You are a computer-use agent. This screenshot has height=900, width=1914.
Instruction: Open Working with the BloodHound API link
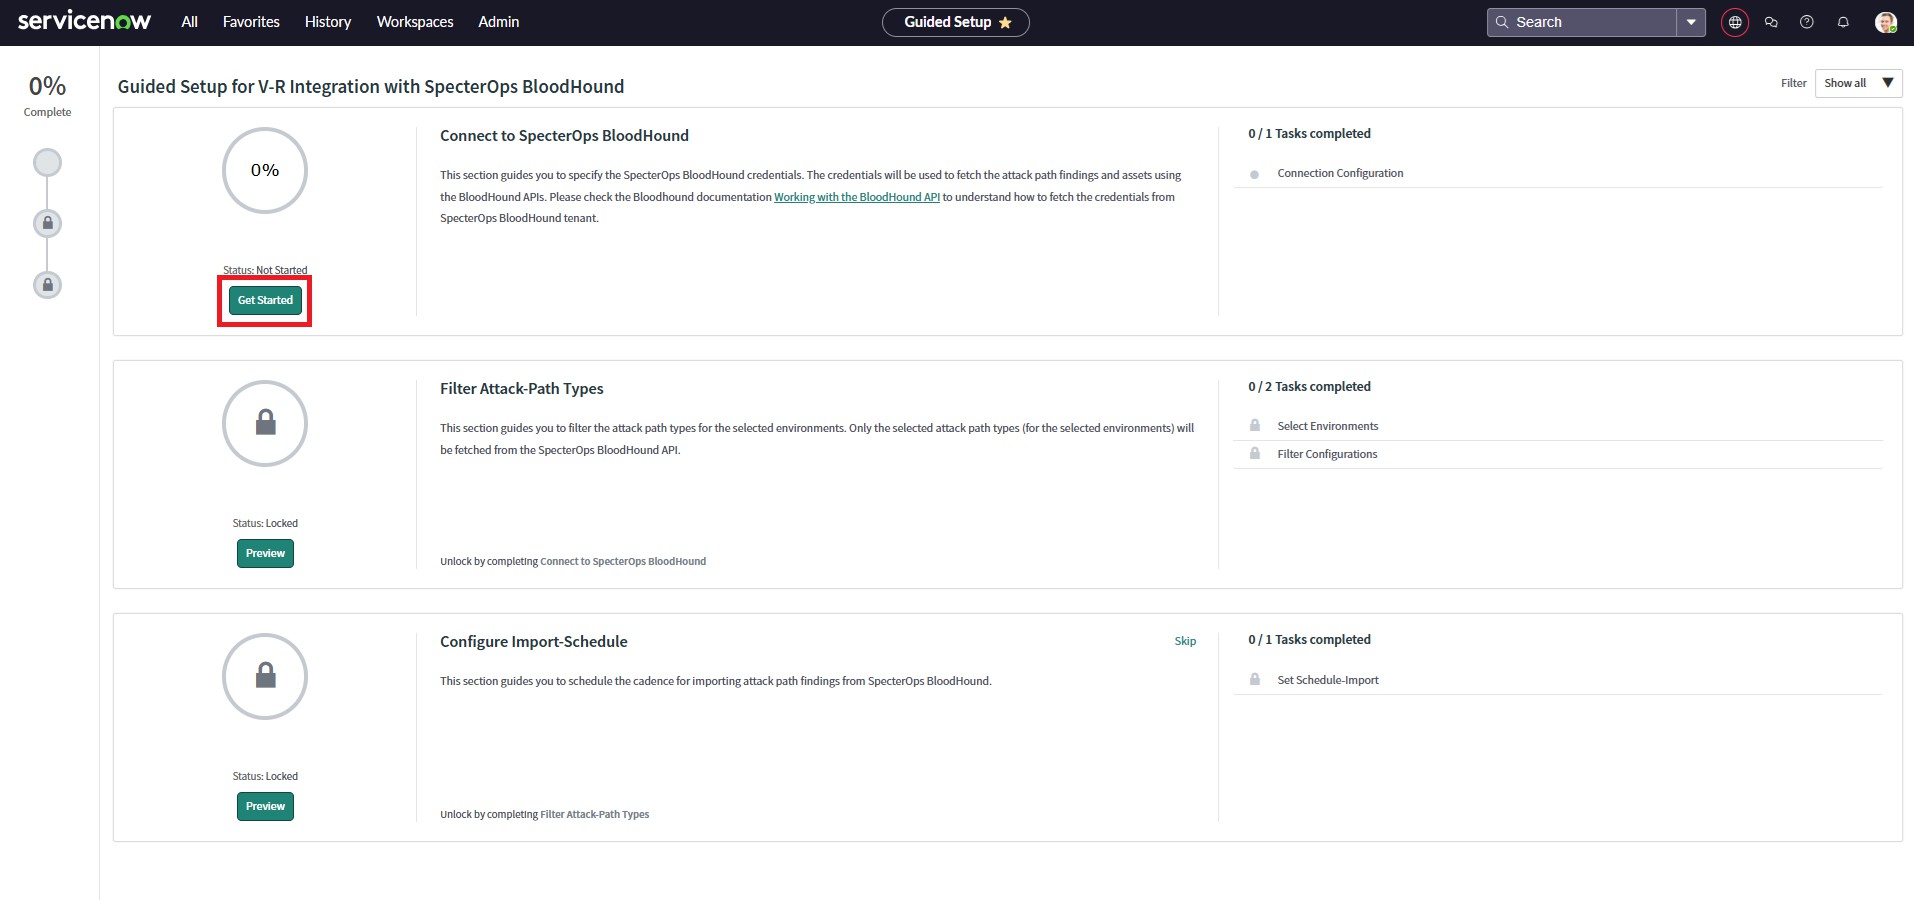coord(857,197)
